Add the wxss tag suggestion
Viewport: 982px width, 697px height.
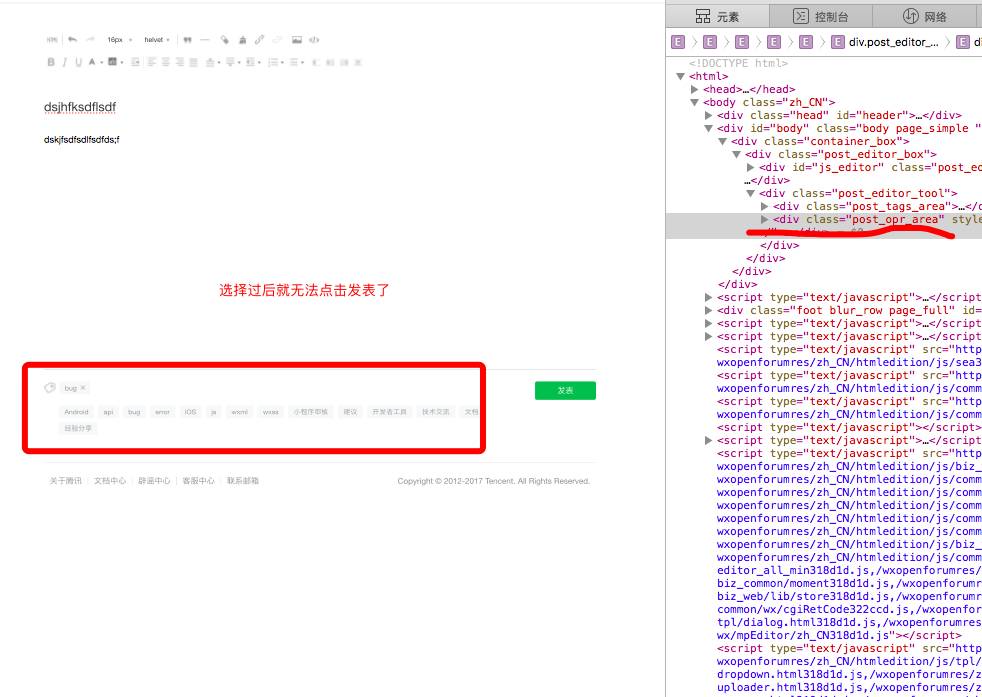click(x=271, y=412)
